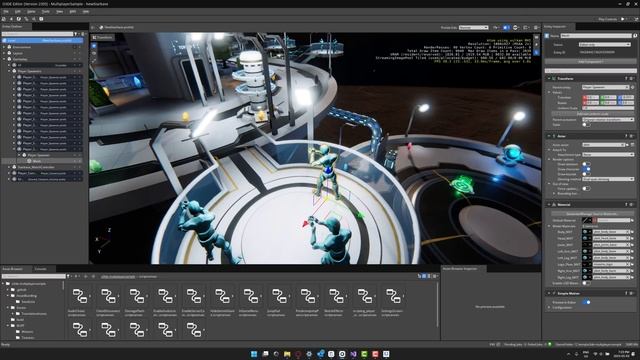Open the Edit menu
Screen dimensions: 640x360
tap(18, 11)
